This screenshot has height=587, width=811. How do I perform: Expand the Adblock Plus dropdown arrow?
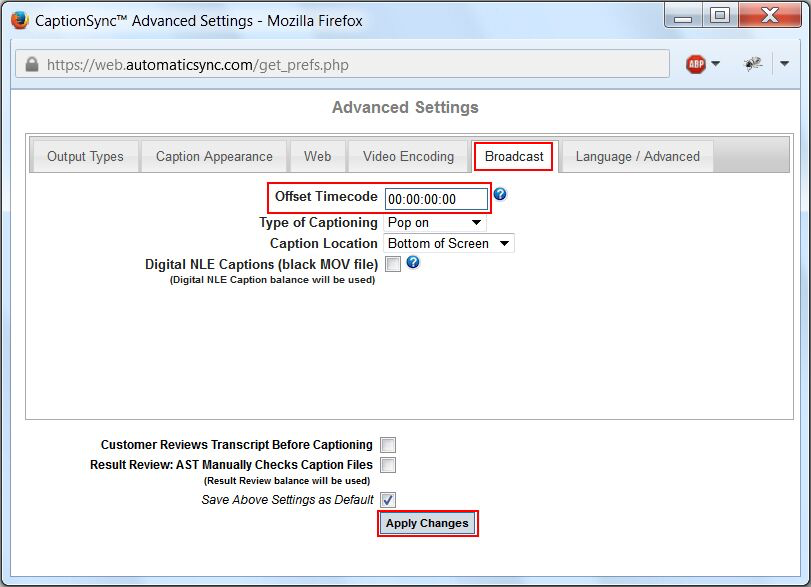pos(716,63)
